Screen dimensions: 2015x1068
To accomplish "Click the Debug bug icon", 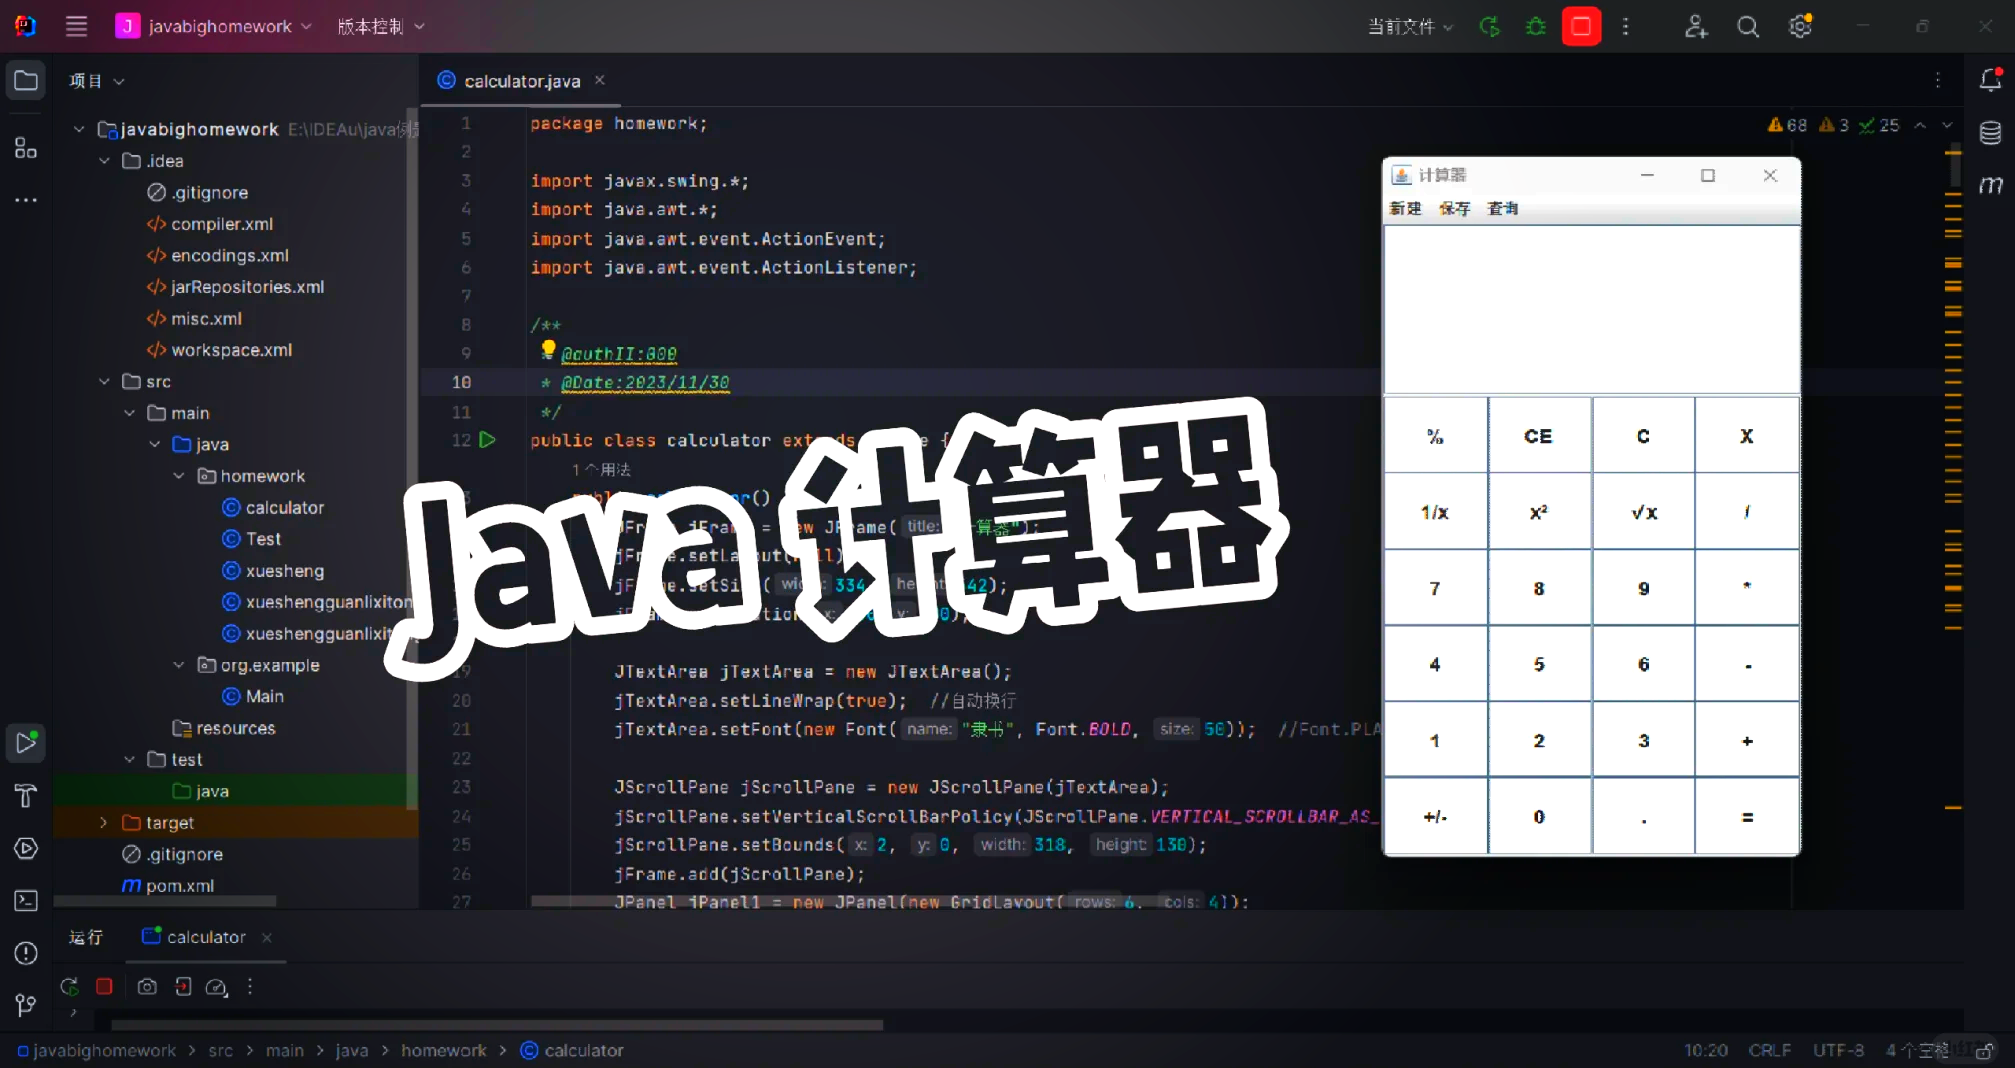I will pyautogui.click(x=1536, y=27).
